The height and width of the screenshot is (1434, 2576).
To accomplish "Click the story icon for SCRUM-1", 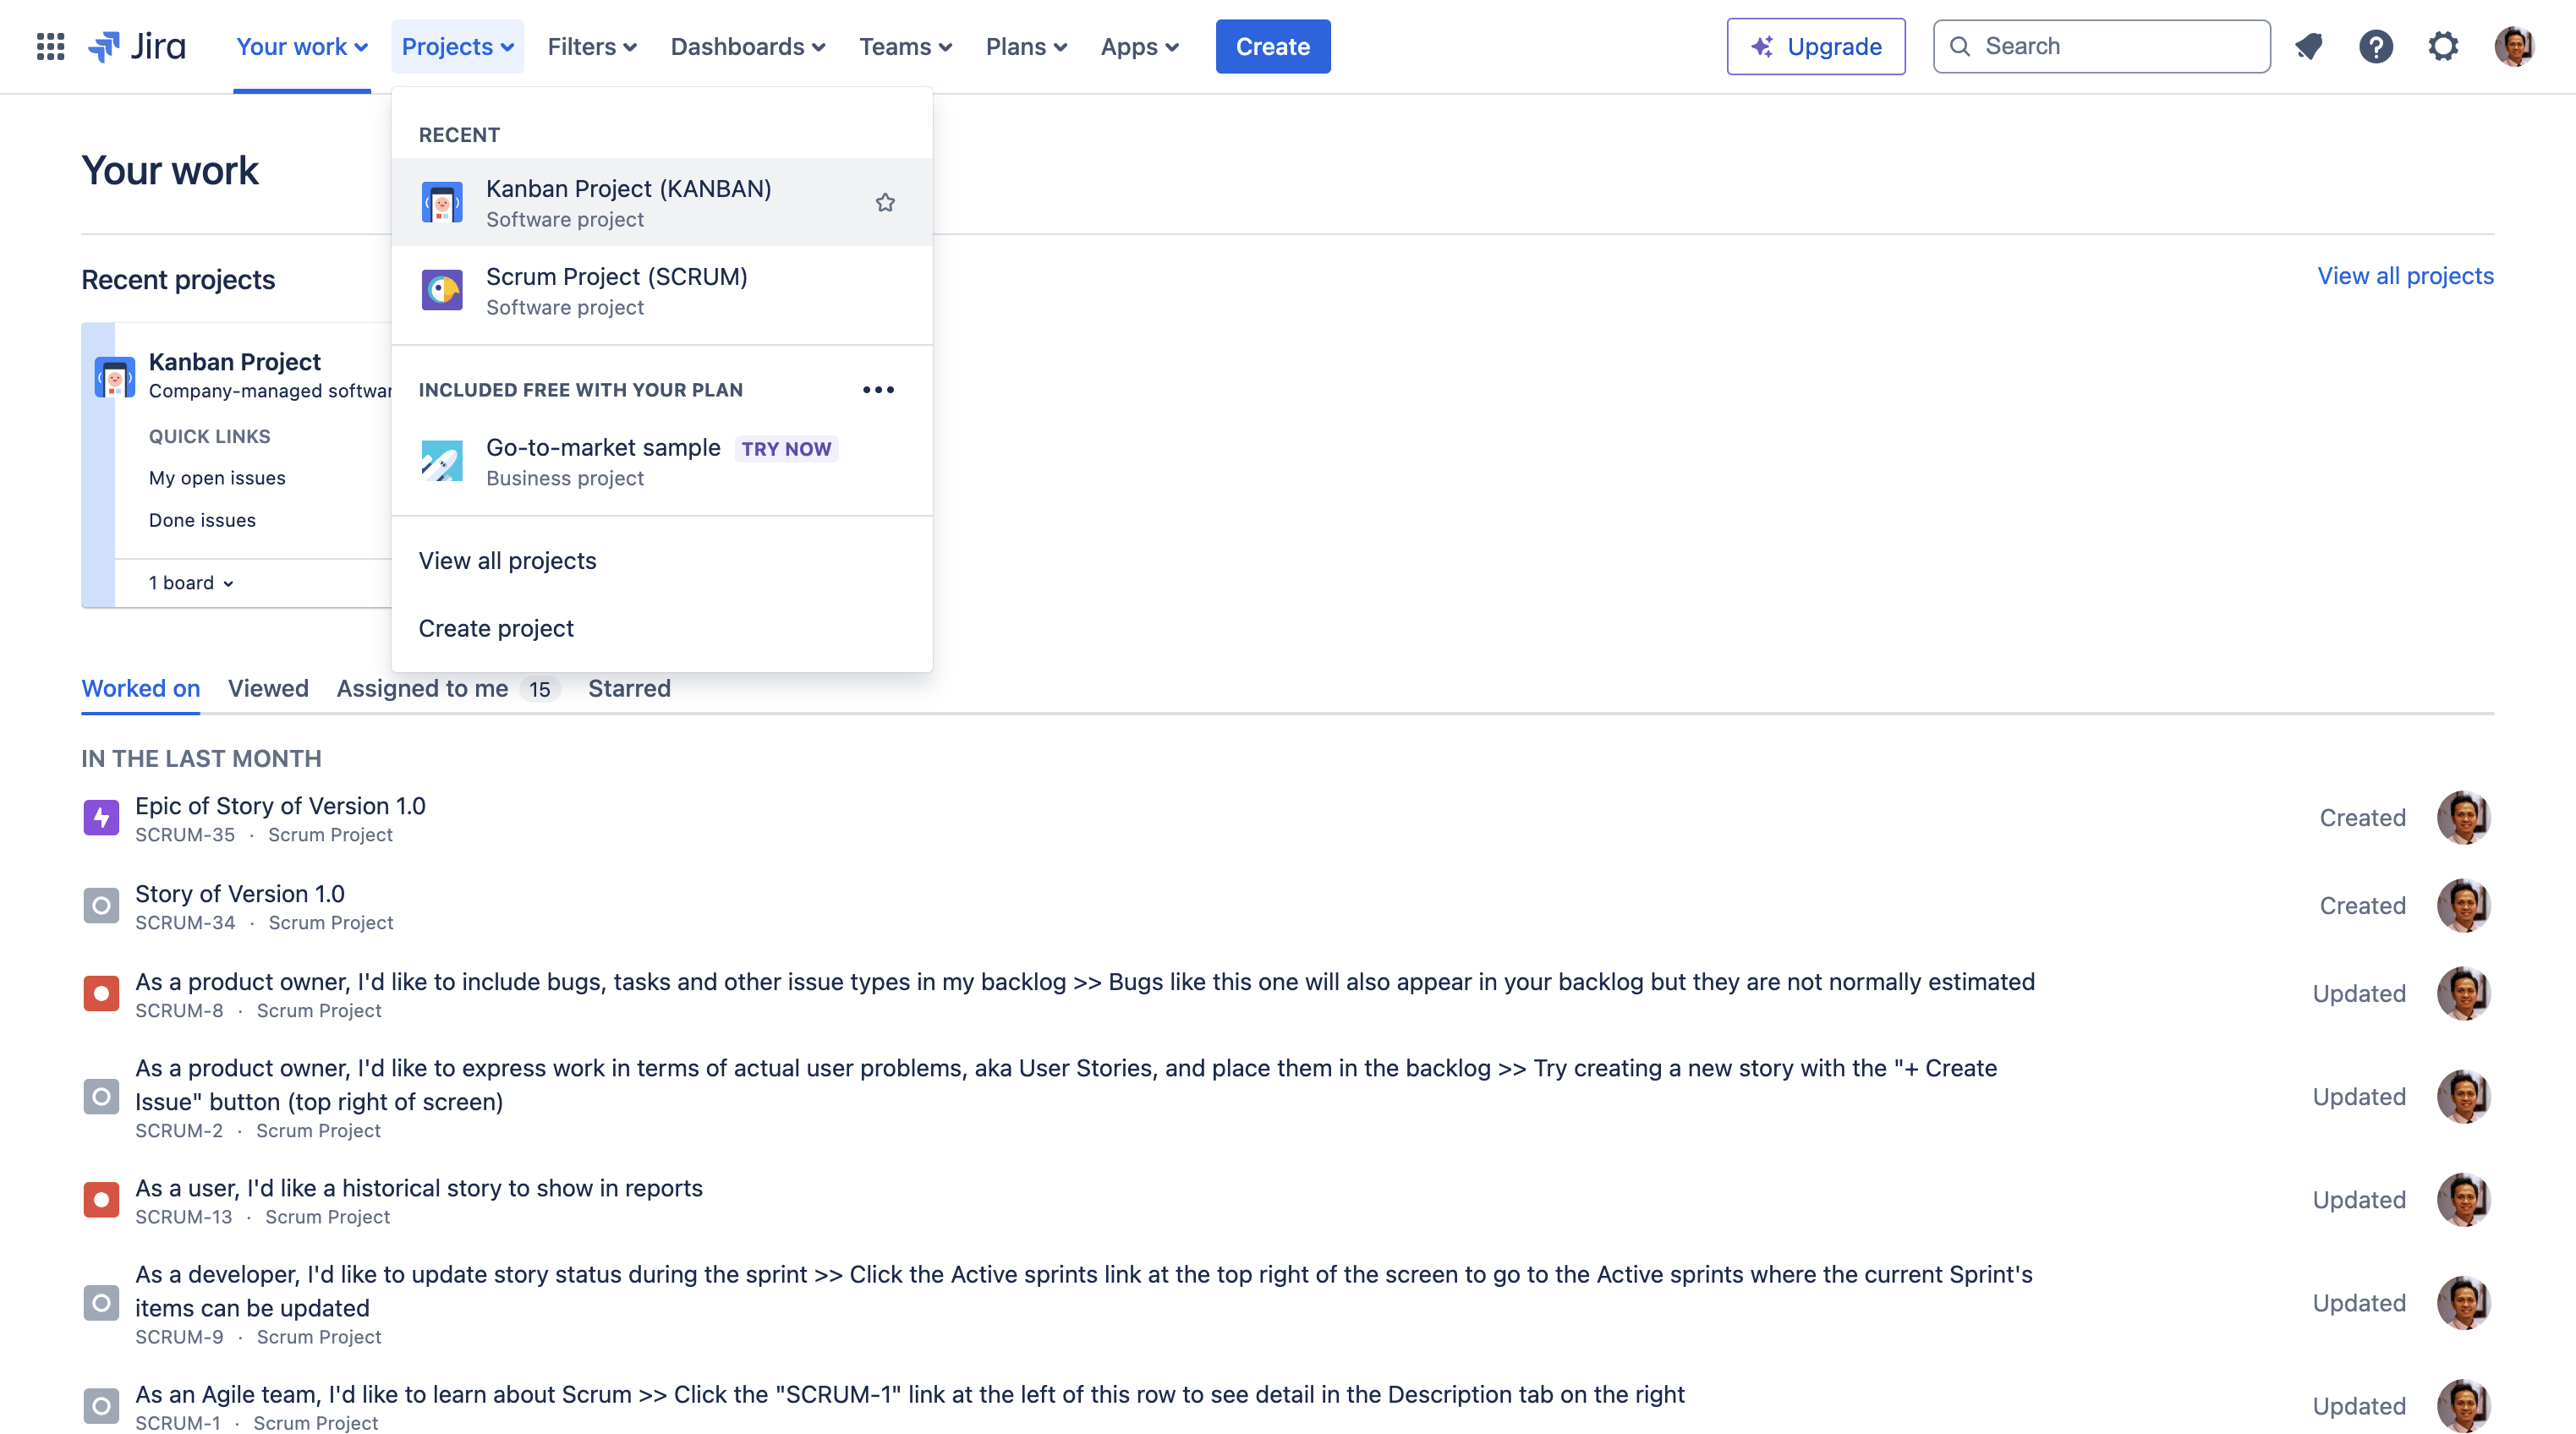I will (101, 1406).
